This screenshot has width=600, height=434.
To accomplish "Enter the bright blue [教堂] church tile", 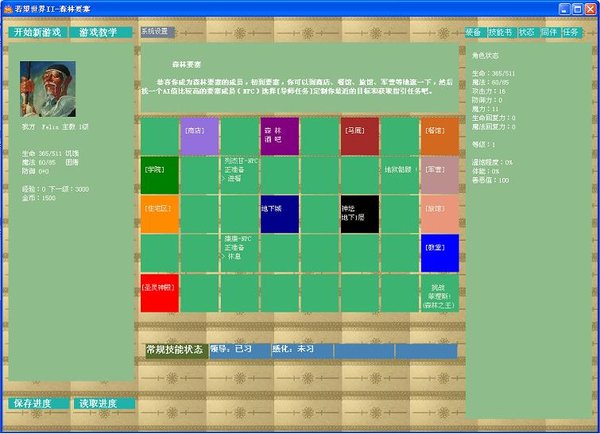I will [440, 253].
